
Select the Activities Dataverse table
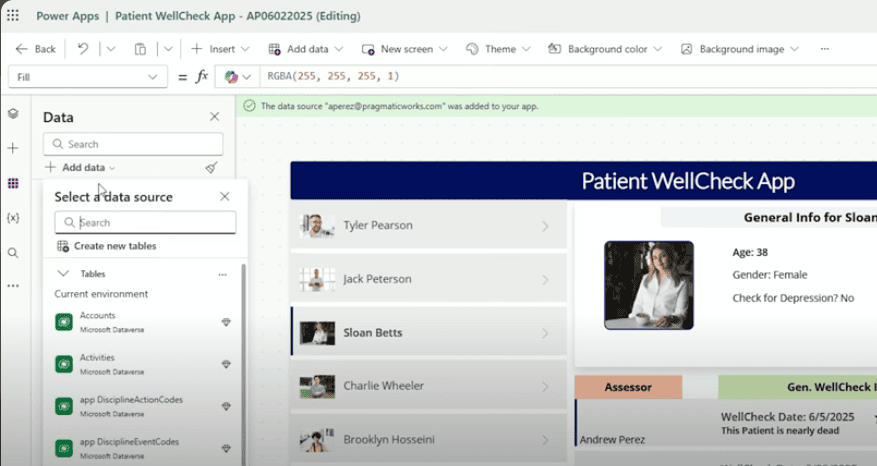tap(143, 364)
